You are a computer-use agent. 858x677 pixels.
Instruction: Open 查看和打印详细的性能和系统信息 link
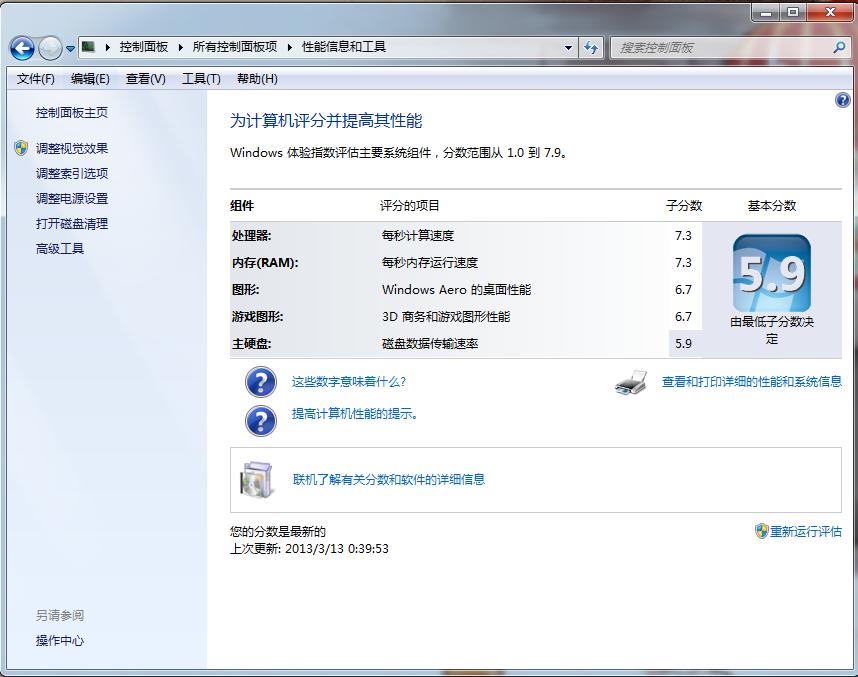pos(752,381)
